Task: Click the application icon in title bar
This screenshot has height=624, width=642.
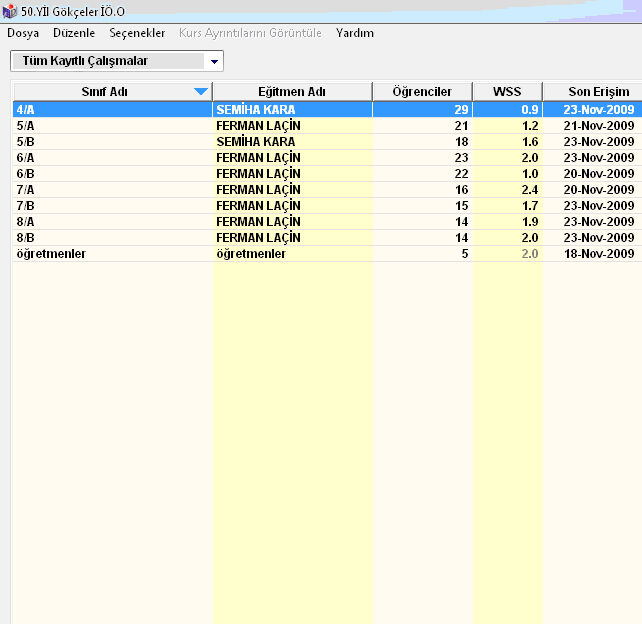Action: point(9,11)
